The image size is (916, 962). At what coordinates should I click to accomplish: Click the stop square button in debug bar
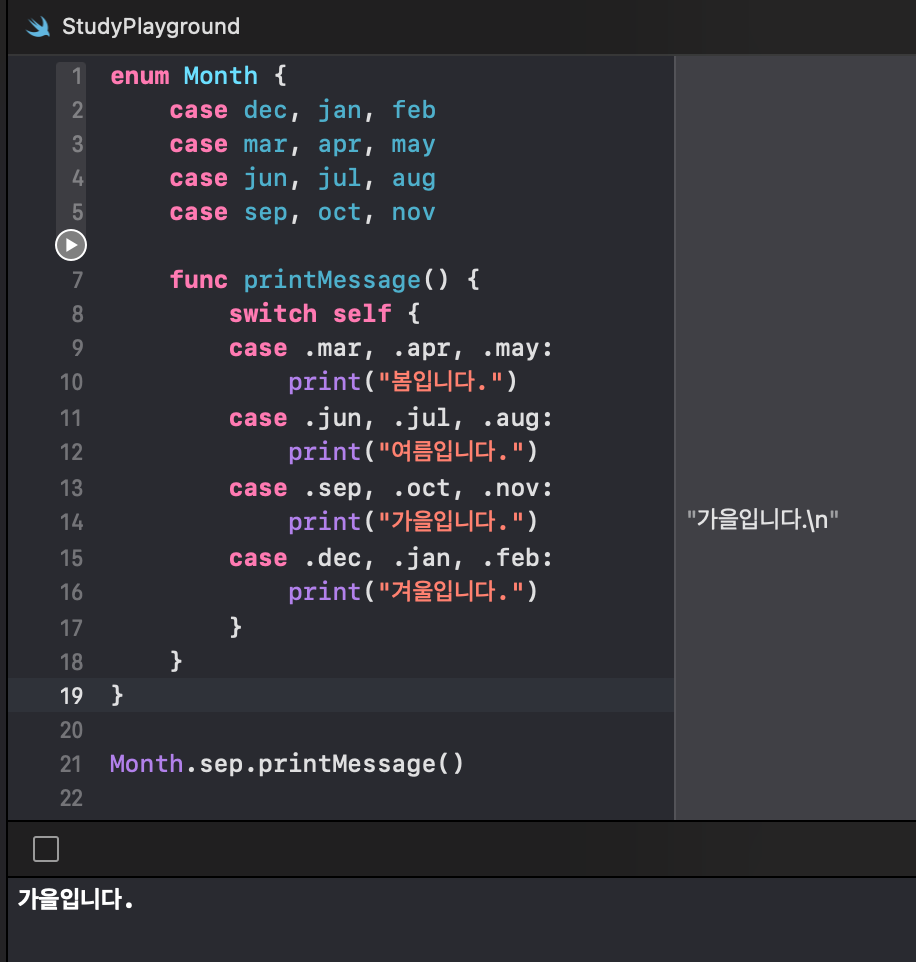tap(46, 849)
